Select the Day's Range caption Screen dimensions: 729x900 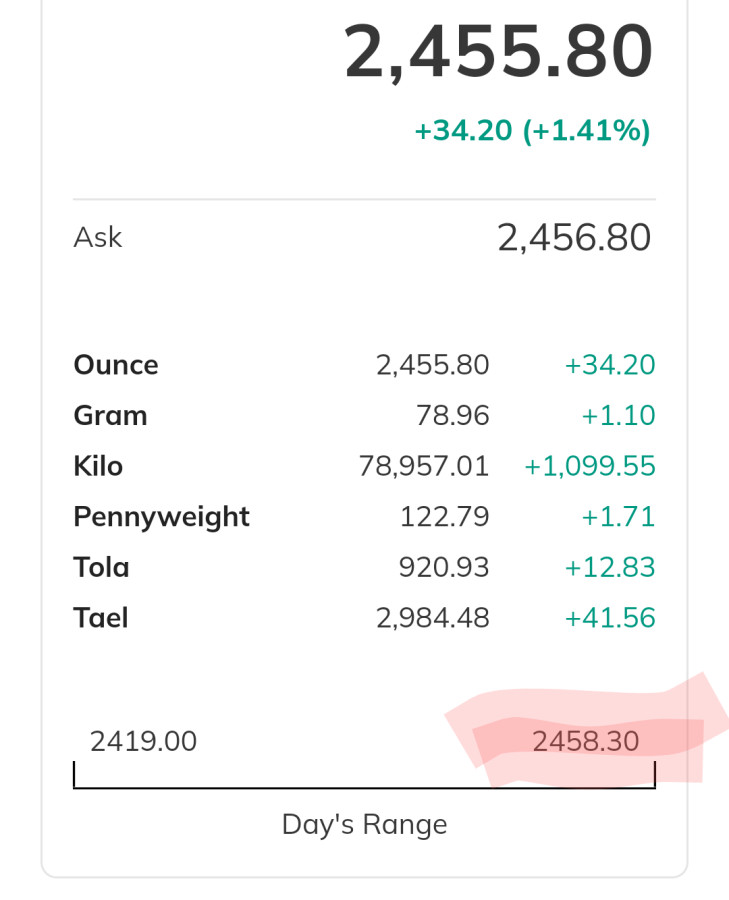364,825
